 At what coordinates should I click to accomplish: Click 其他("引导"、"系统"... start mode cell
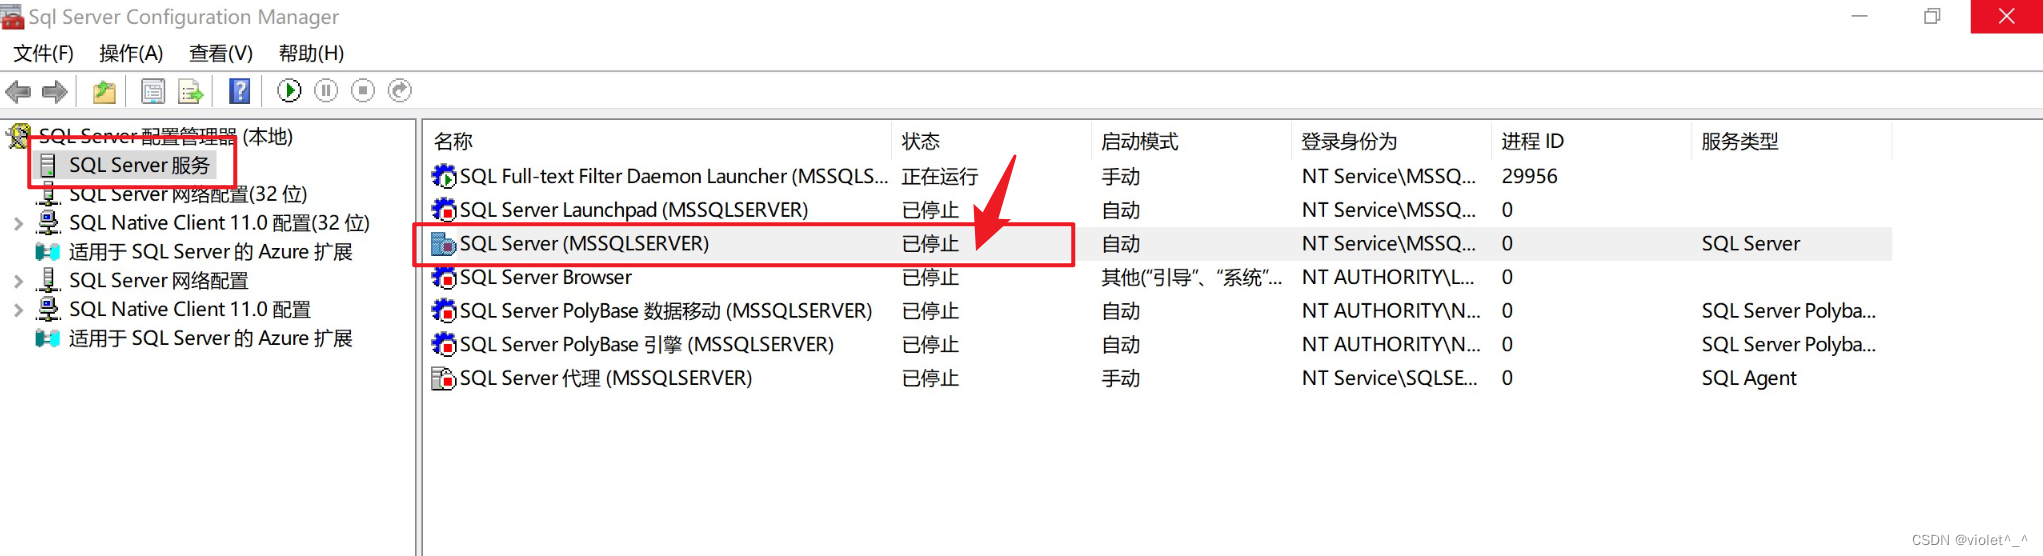click(x=1192, y=277)
